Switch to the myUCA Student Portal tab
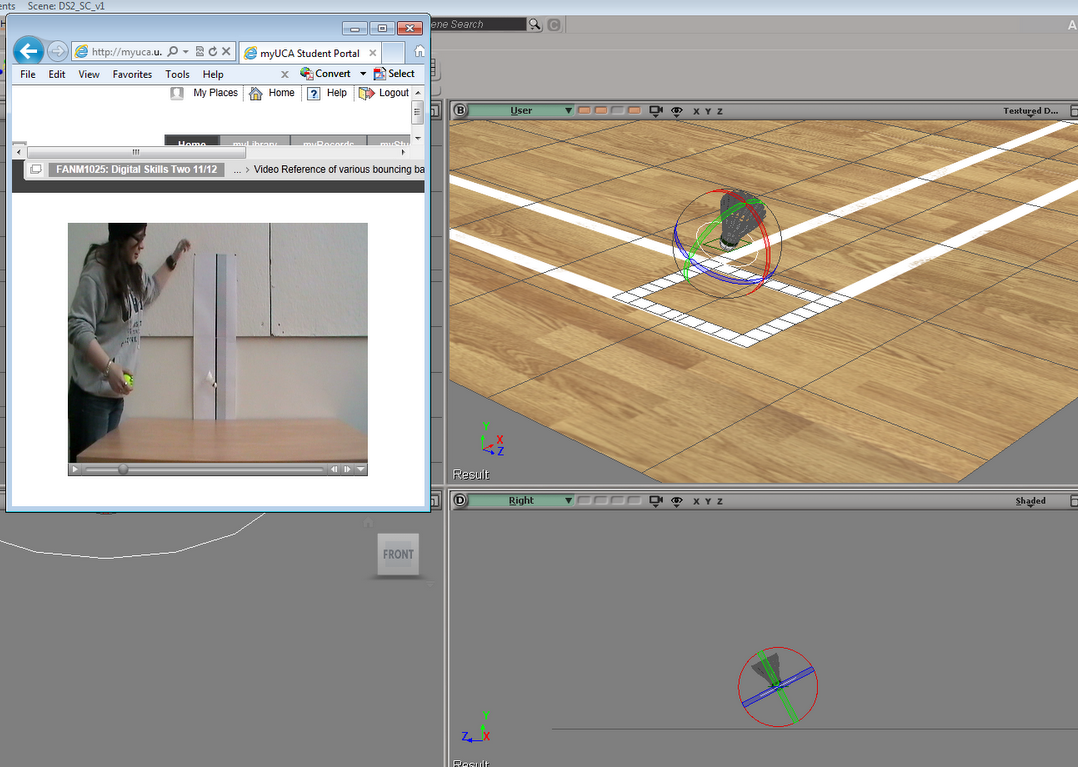 (308, 52)
